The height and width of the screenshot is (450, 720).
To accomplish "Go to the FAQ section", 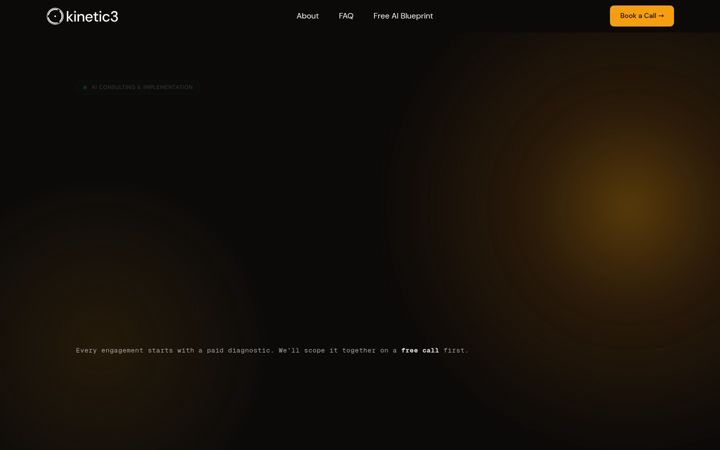I will 346,16.
